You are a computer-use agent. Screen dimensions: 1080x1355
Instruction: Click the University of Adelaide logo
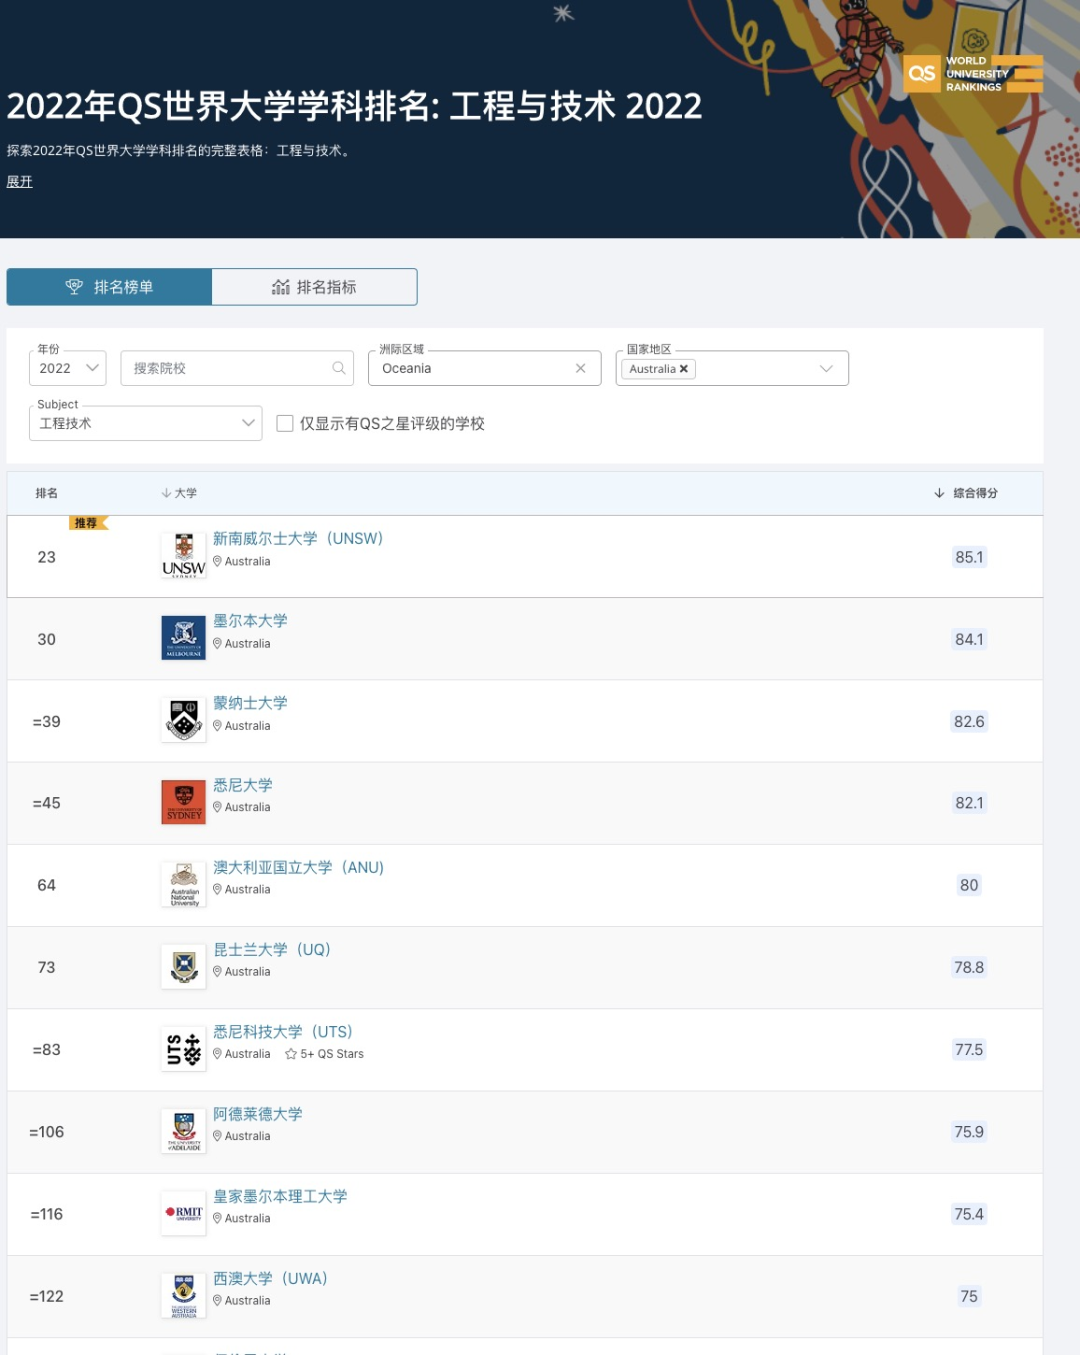(x=184, y=1131)
